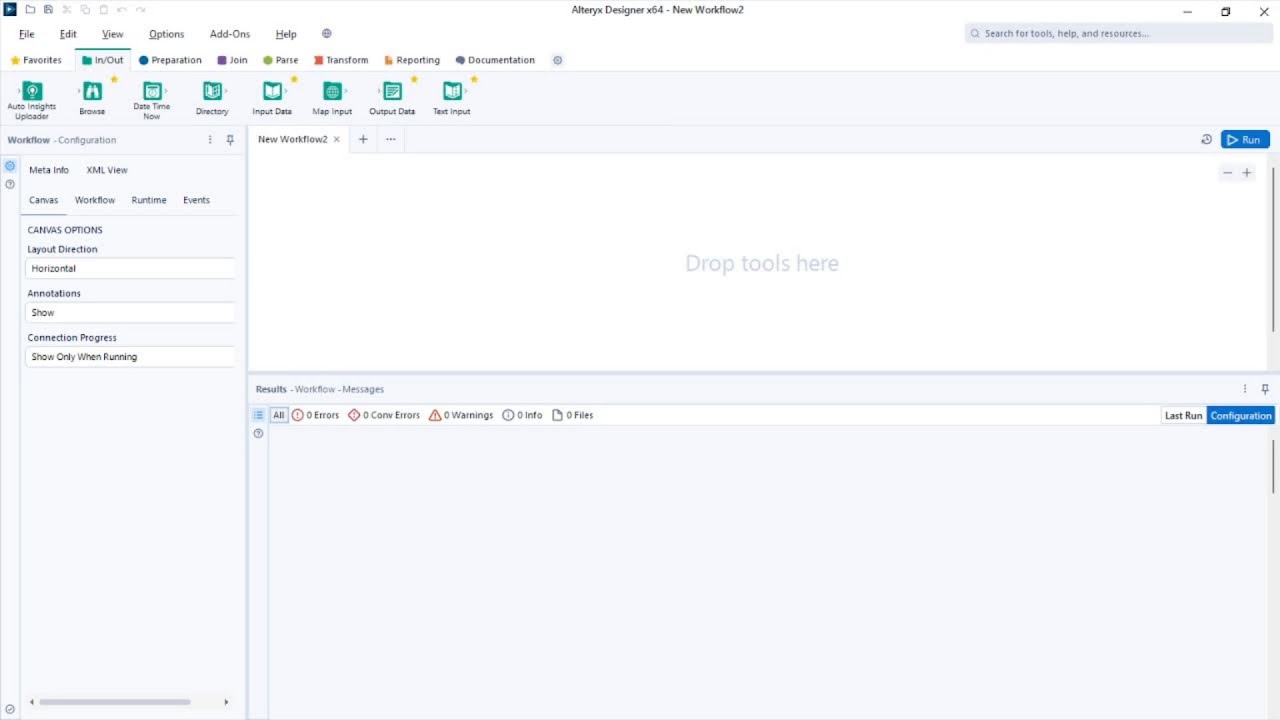Select the Directory tool

point(212,98)
